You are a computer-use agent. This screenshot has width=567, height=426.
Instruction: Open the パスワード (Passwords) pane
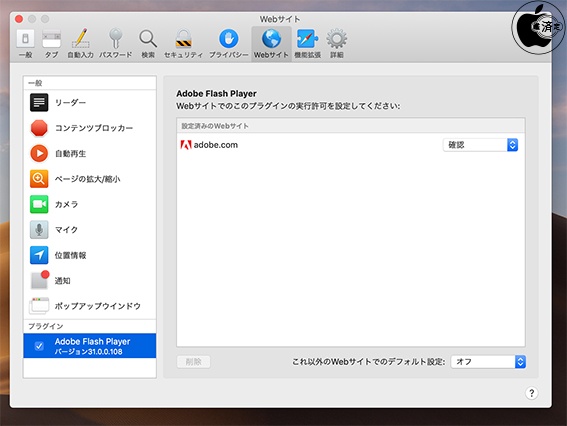coord(115,43)
